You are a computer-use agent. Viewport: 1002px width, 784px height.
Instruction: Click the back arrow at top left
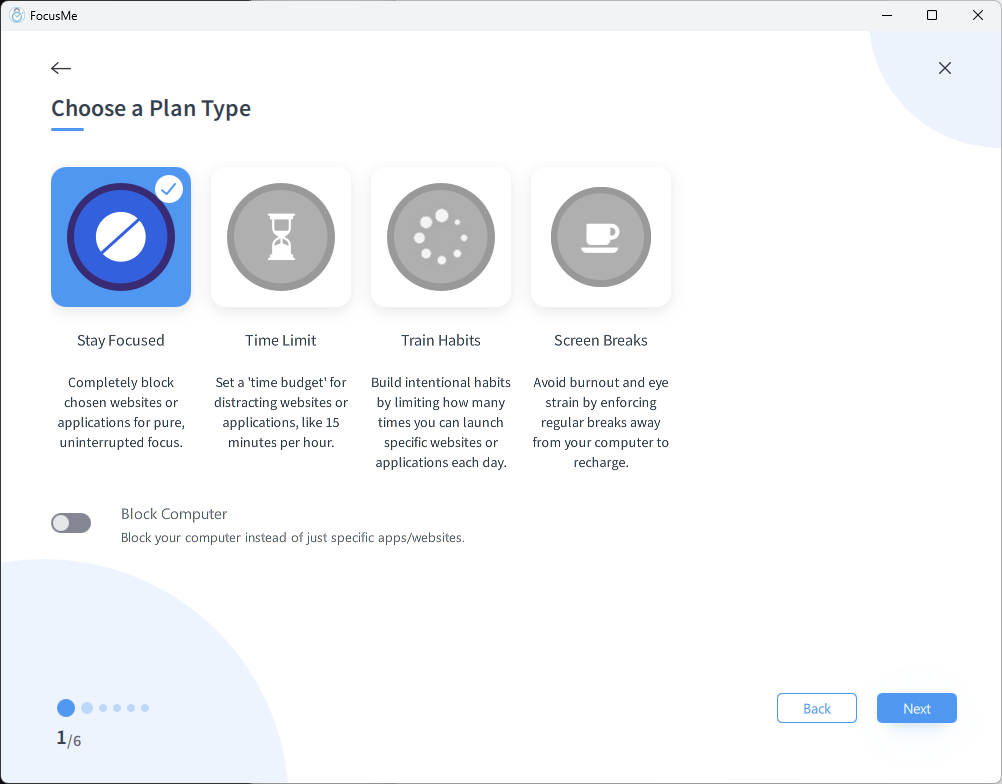click(61, 68)
